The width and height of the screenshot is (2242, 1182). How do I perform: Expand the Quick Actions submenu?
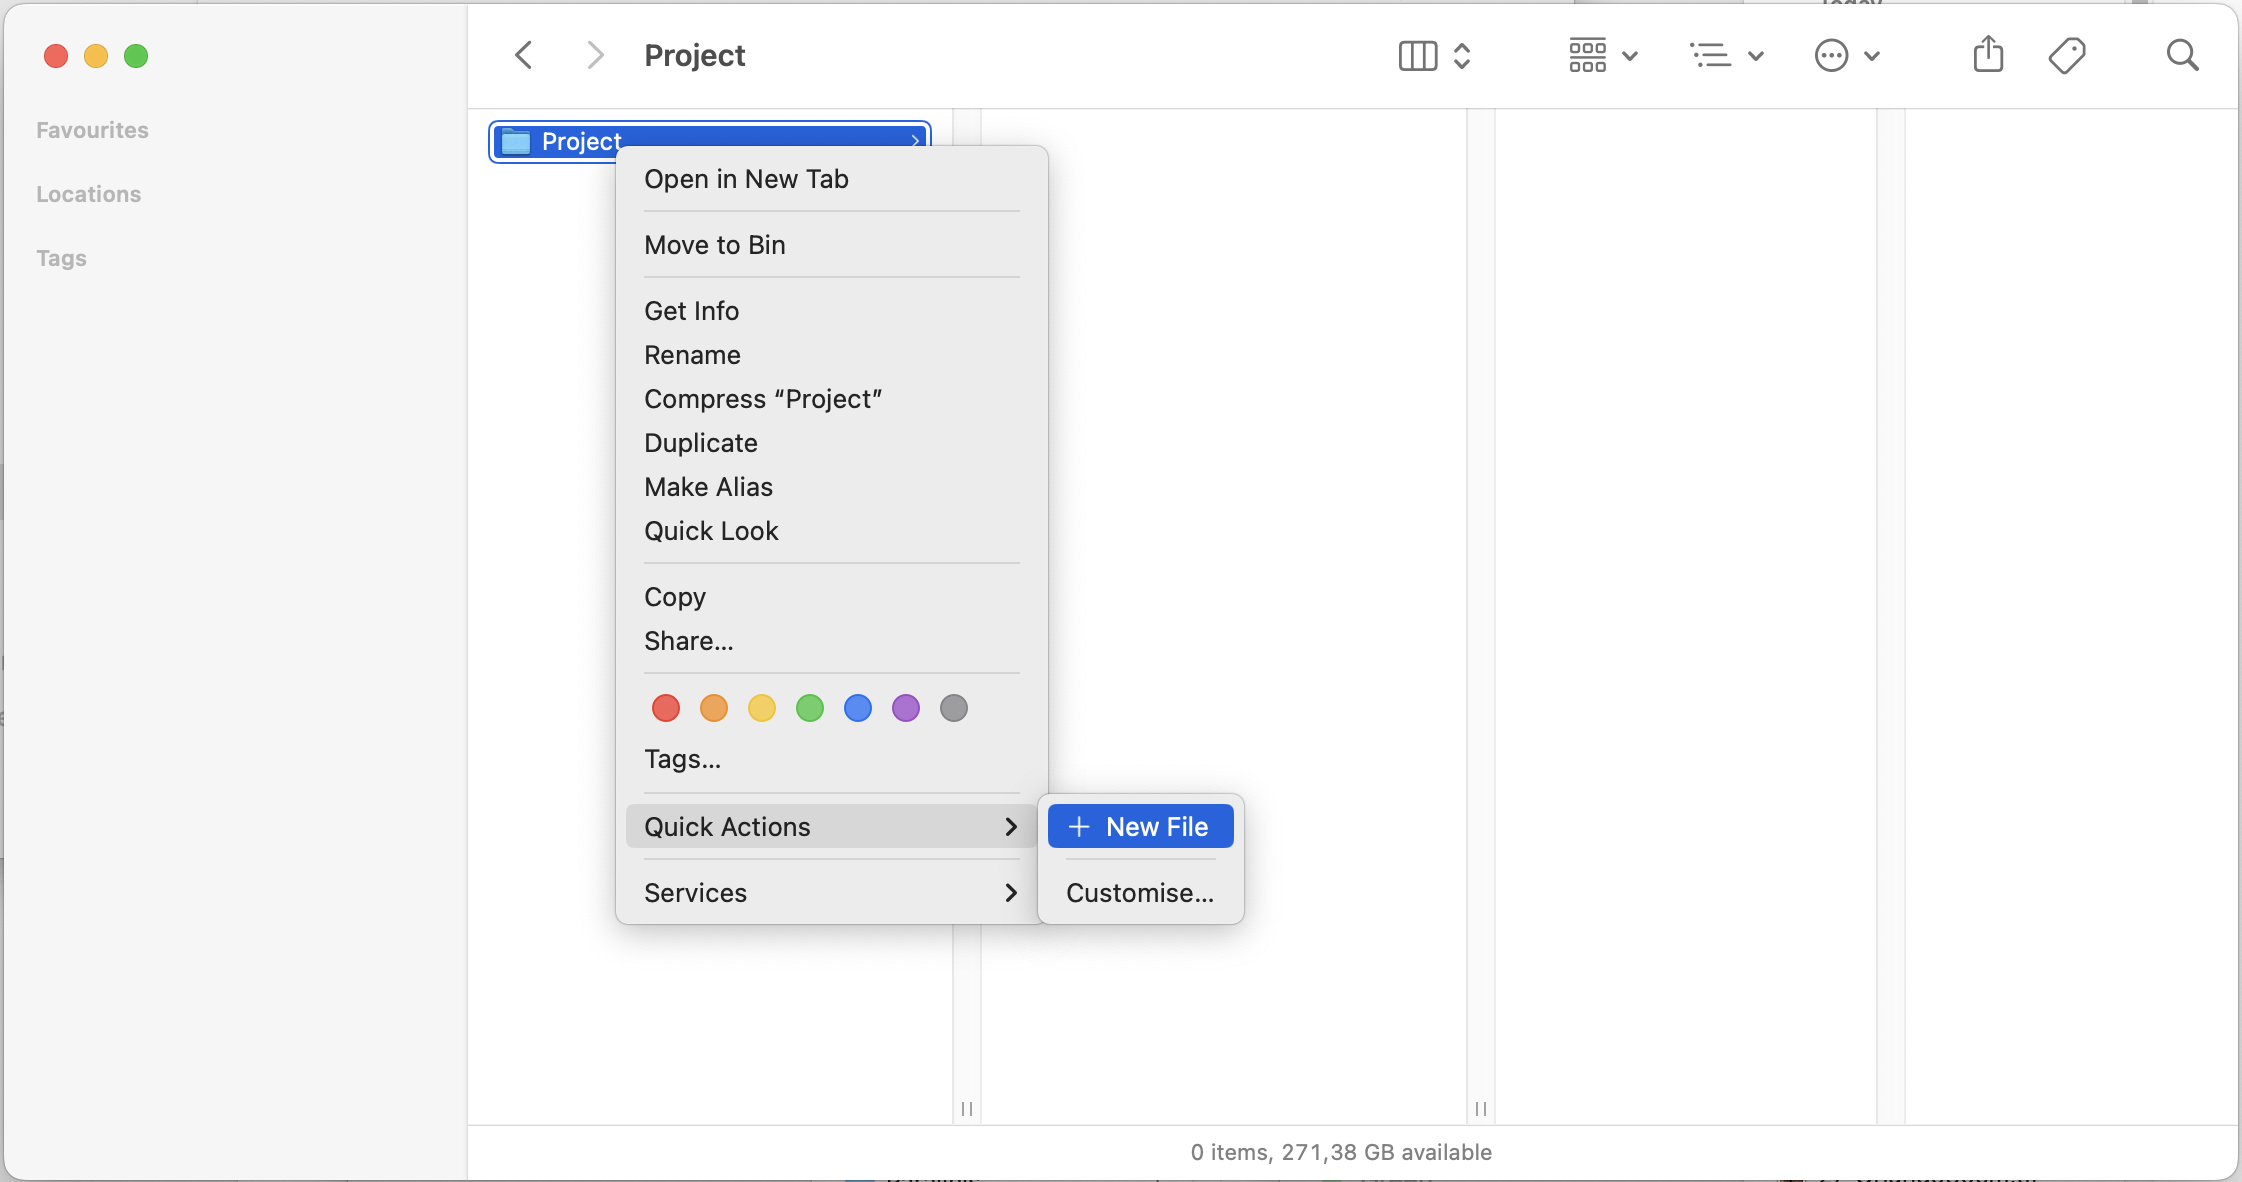pos(824,826)
